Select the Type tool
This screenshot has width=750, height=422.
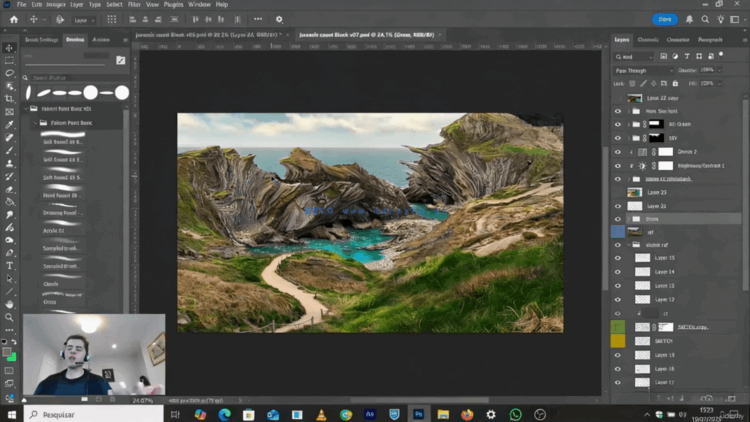(x=10, y=266)
